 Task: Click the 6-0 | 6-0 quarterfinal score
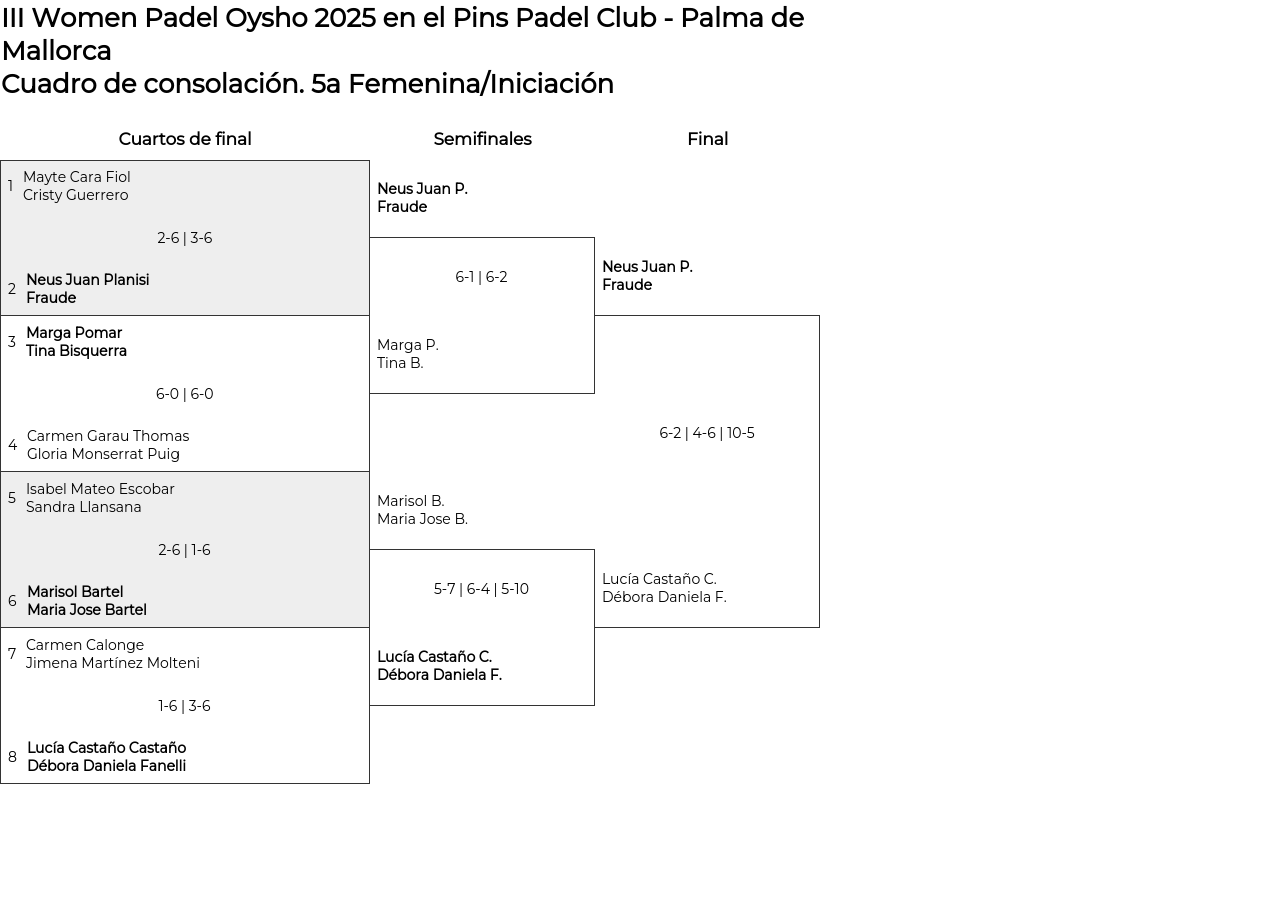tap(185, 394)
